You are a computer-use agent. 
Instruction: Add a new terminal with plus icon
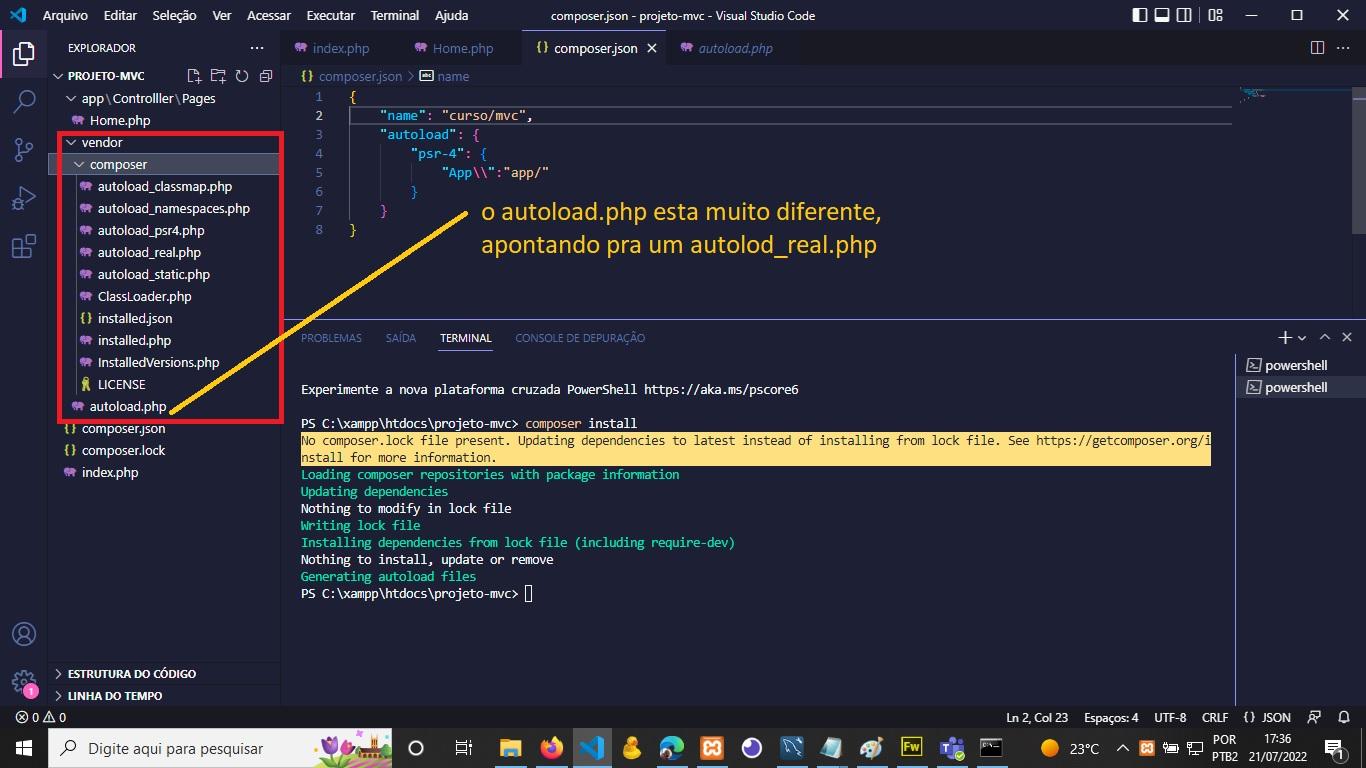pos(1285,338)
